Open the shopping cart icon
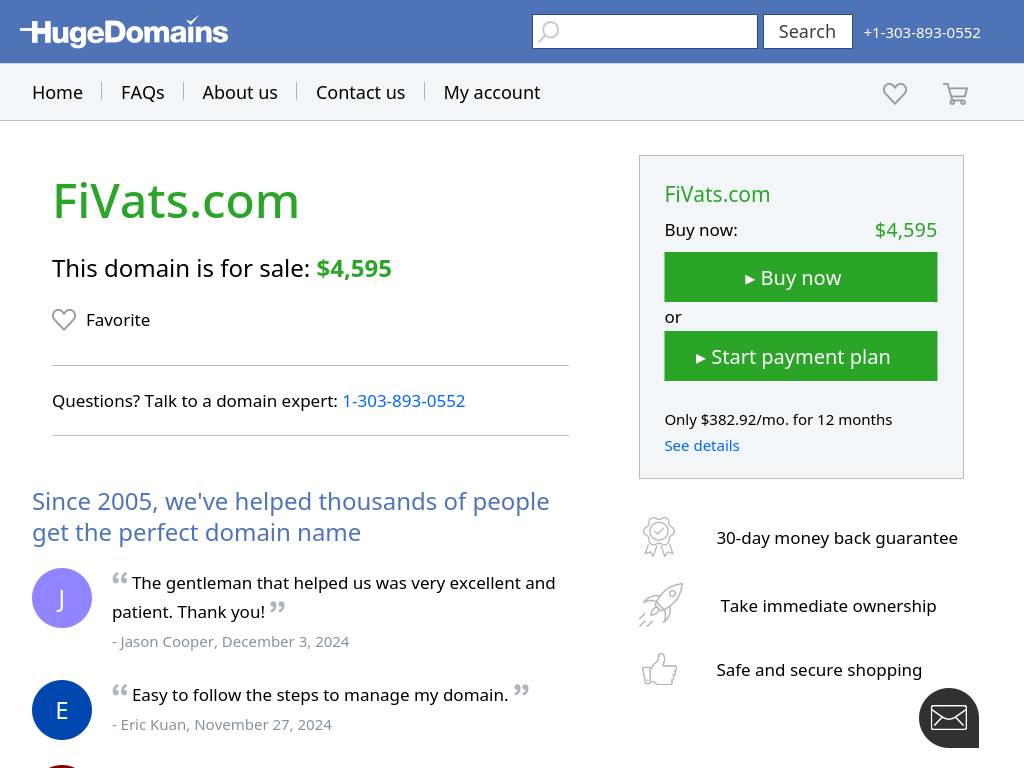The height and width of the screenshot is (768, 1024). pos(955,94)
